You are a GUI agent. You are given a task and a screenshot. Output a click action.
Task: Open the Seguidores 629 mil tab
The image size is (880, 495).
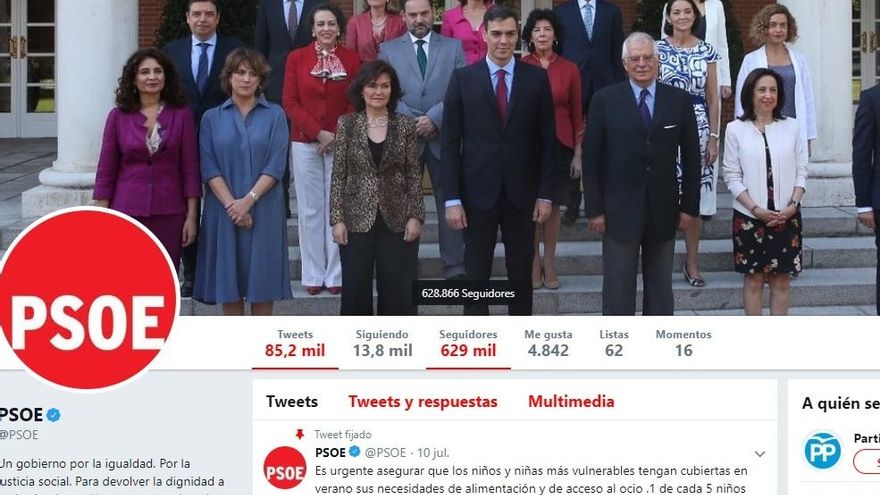coord(468,343)
